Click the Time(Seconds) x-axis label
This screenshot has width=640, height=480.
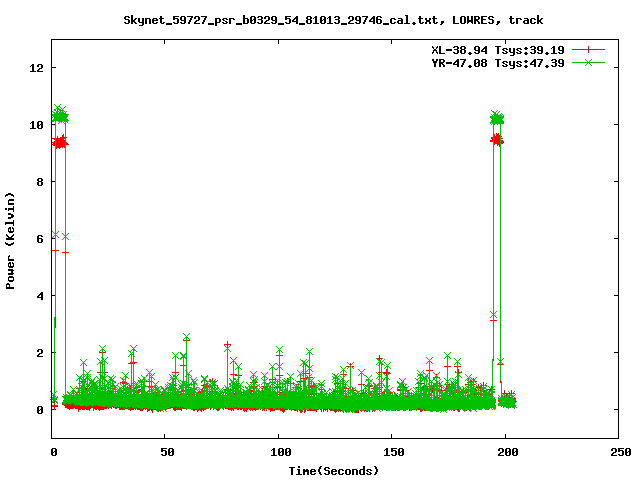[335, 470]
